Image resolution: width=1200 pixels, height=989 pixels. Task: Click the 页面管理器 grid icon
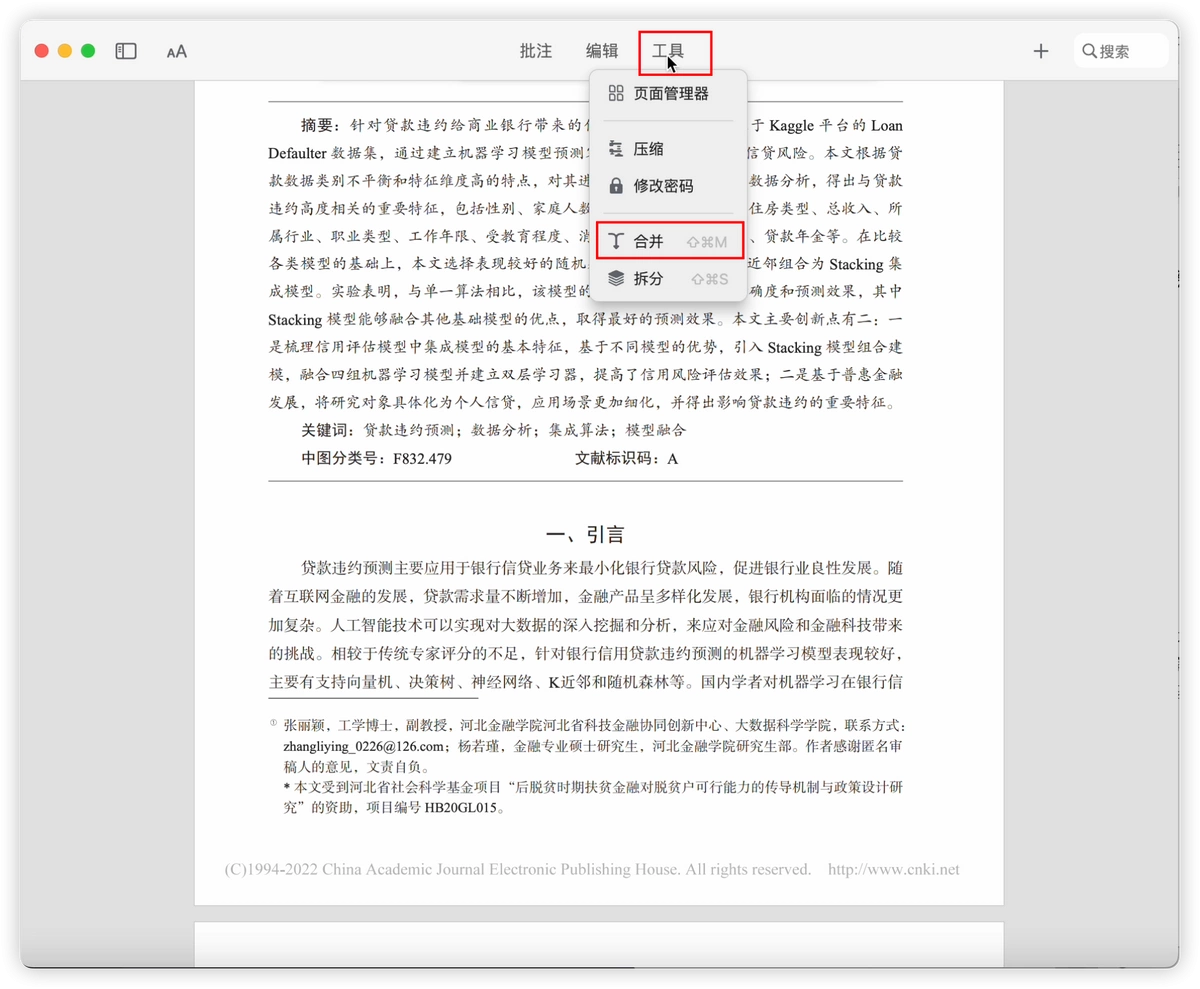616,93
